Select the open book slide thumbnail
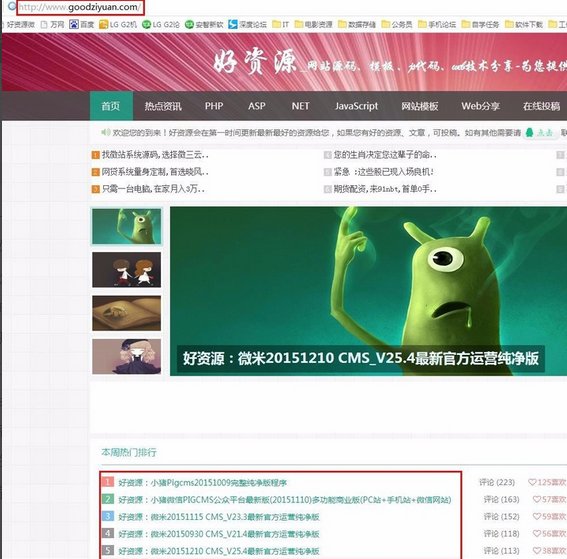 (x=127, y=313)
